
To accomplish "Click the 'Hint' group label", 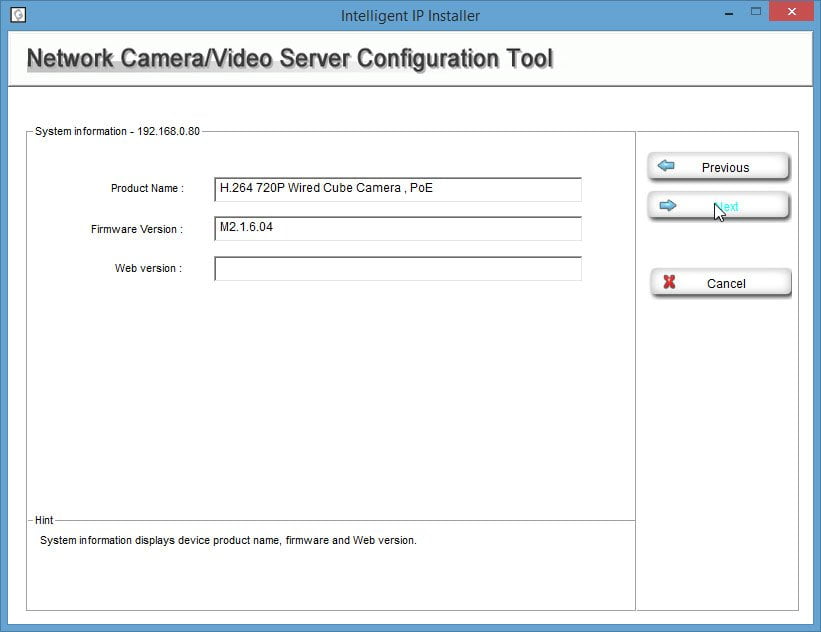I will point(44,520).
